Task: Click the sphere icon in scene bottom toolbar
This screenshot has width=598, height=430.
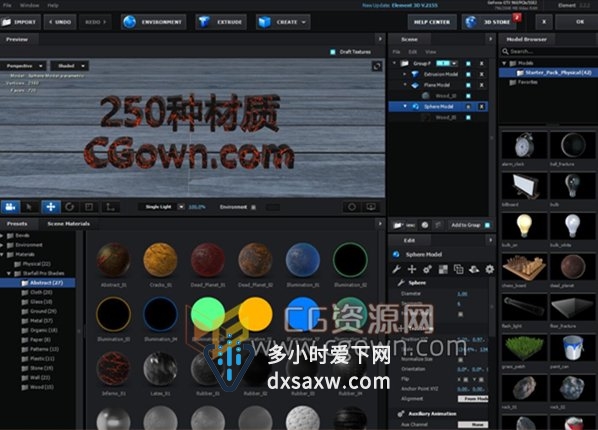Action: coord(425,225)
